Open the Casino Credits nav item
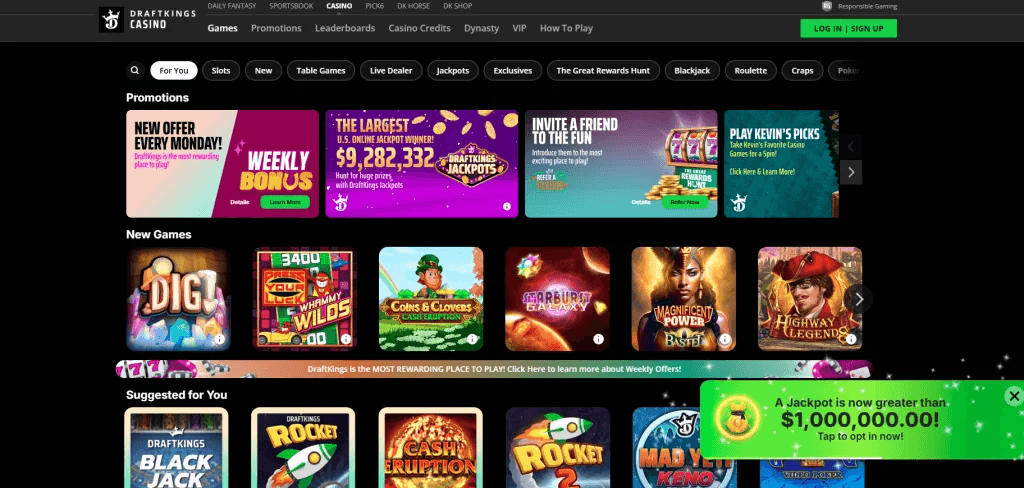1024x488 pixels. pyautogui.click(x=419, y=28)
